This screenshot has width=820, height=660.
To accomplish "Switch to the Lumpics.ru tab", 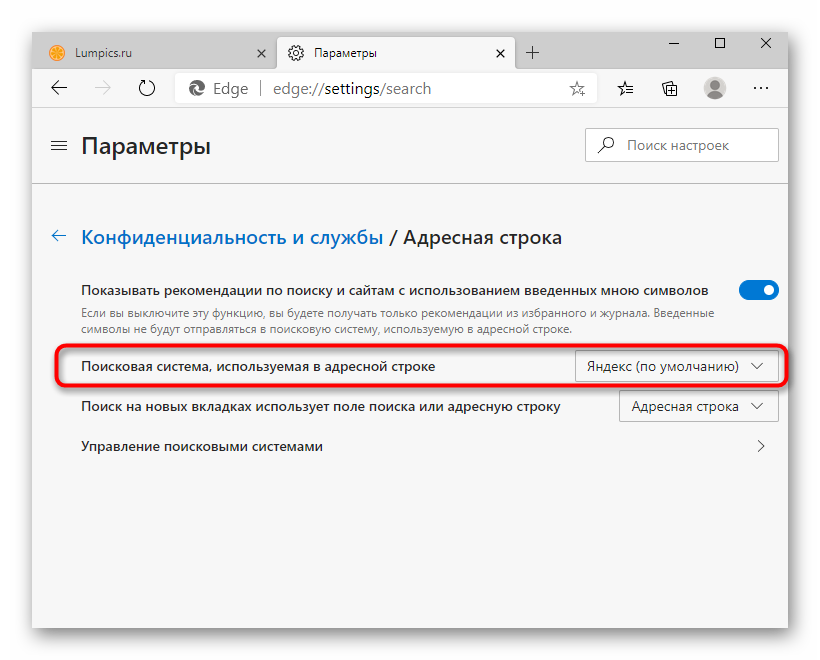I will point(154,53).
